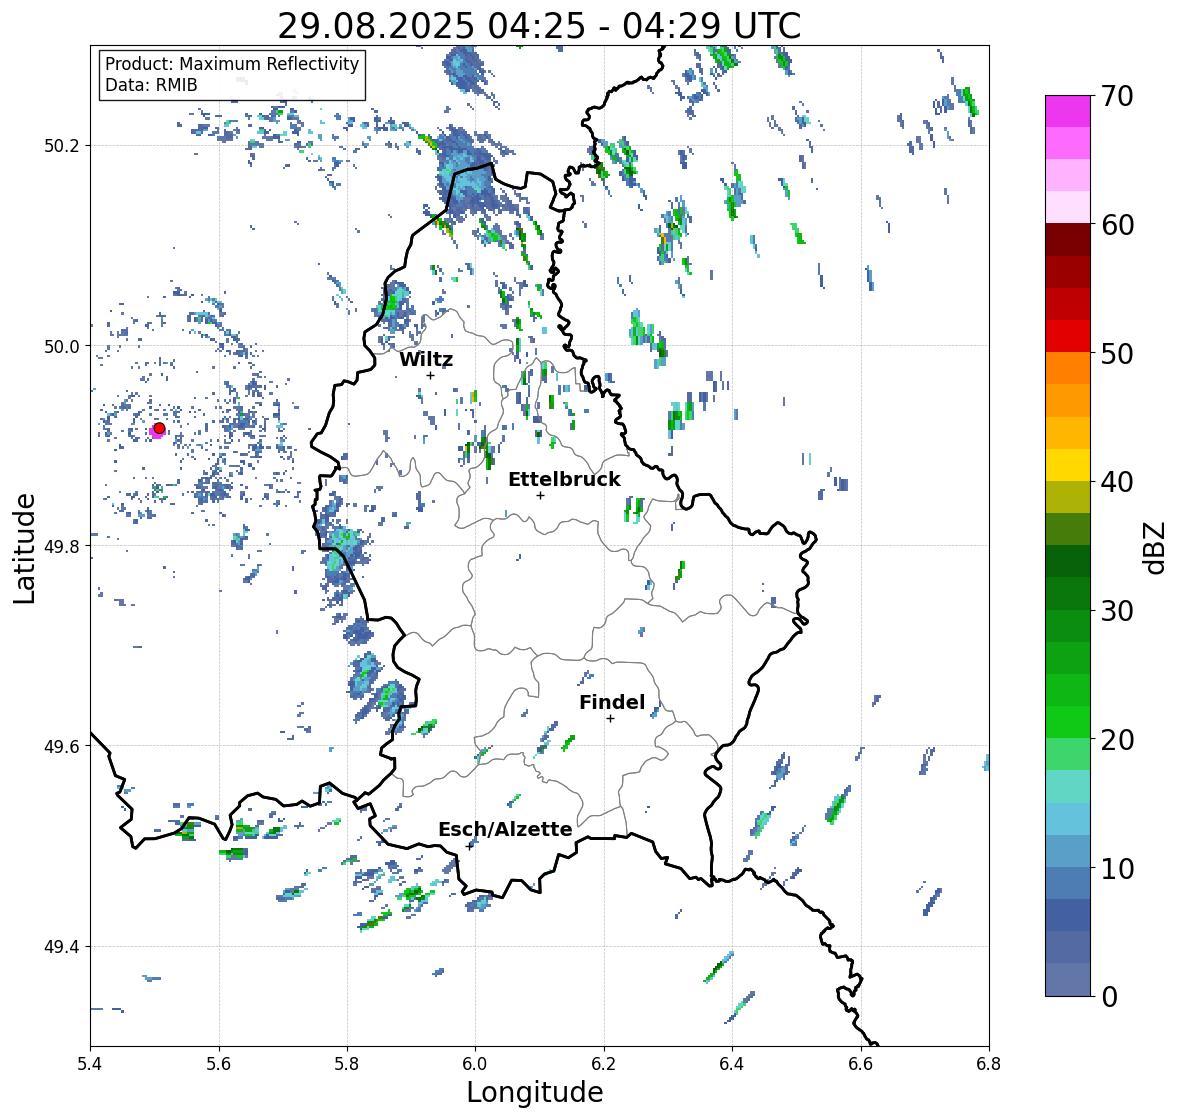Image resolution: width=1179 pixels, height=1117 pixels.
Task: Pick the yellow colorbar segment above 40
Action: (1068, 465)
